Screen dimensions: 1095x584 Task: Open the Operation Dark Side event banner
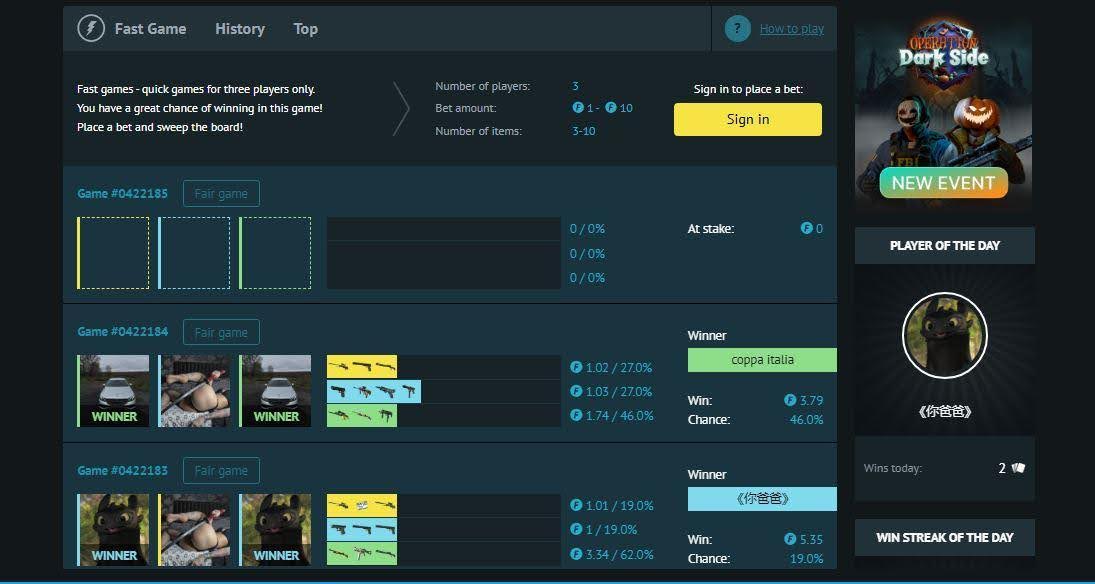(944, 112)
